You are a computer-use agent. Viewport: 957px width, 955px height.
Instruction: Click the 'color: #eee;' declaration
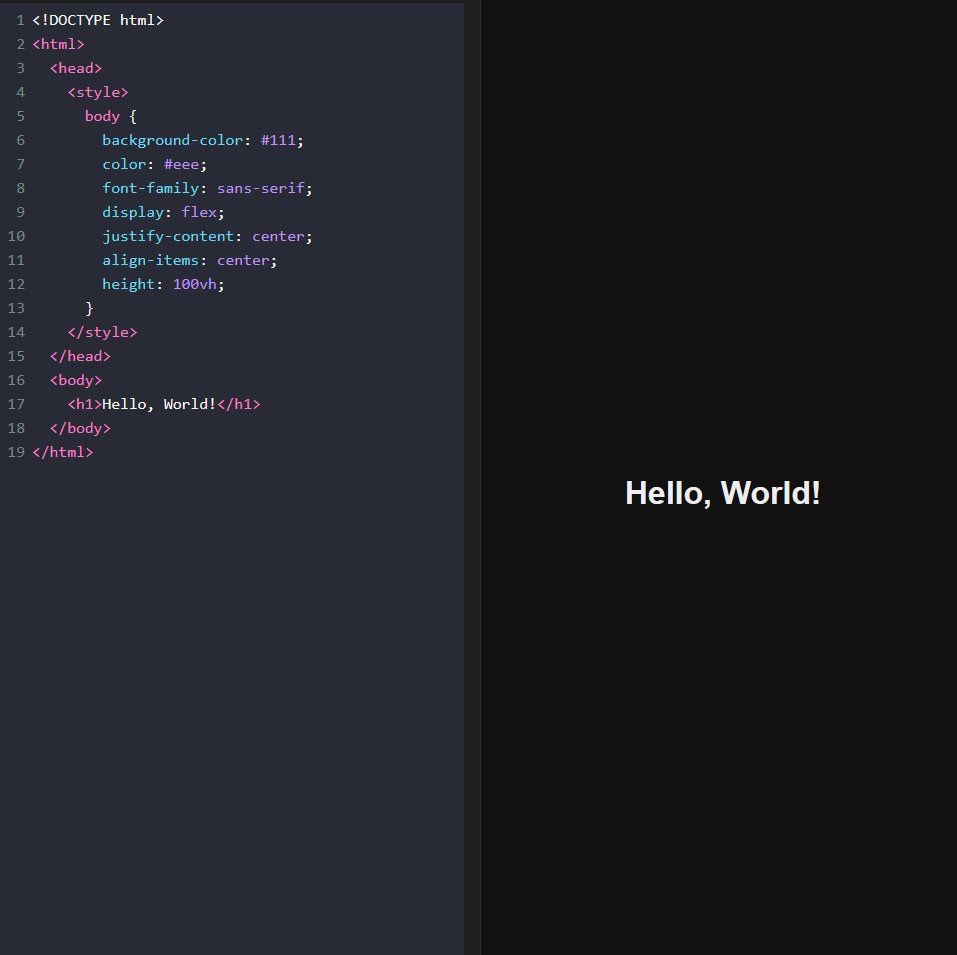point(154,164)
